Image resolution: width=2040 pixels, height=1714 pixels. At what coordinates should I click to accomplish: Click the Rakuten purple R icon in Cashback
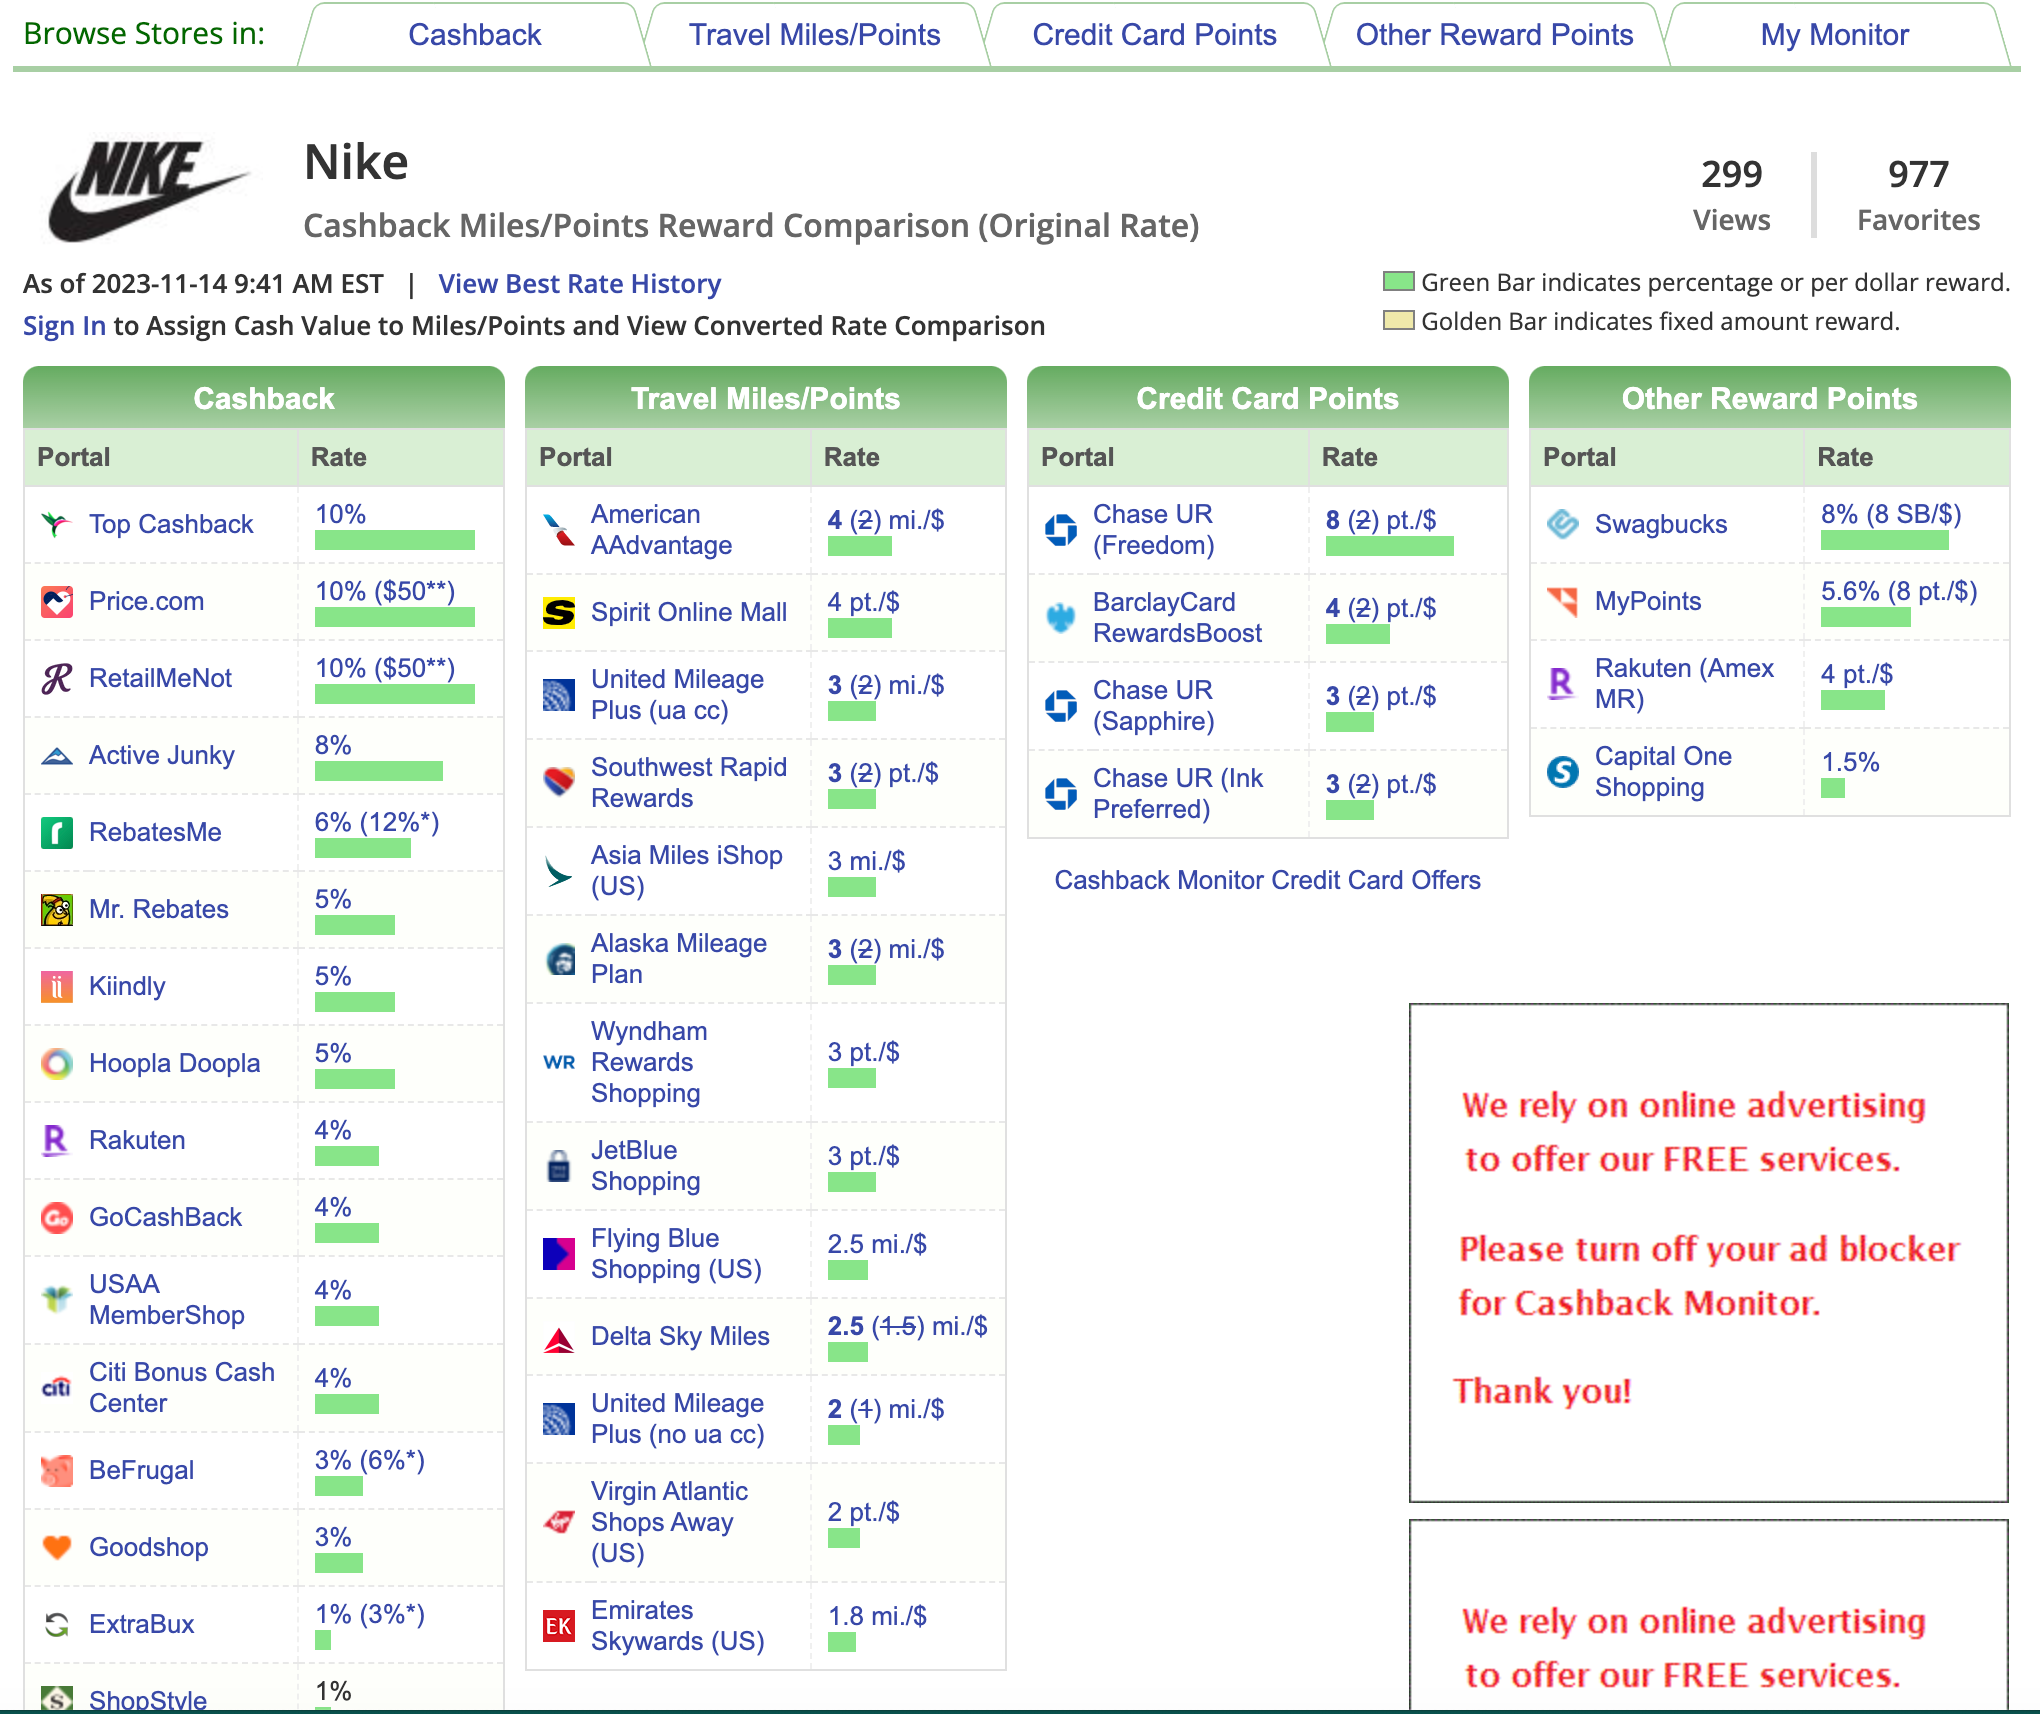coord(57,1140)
